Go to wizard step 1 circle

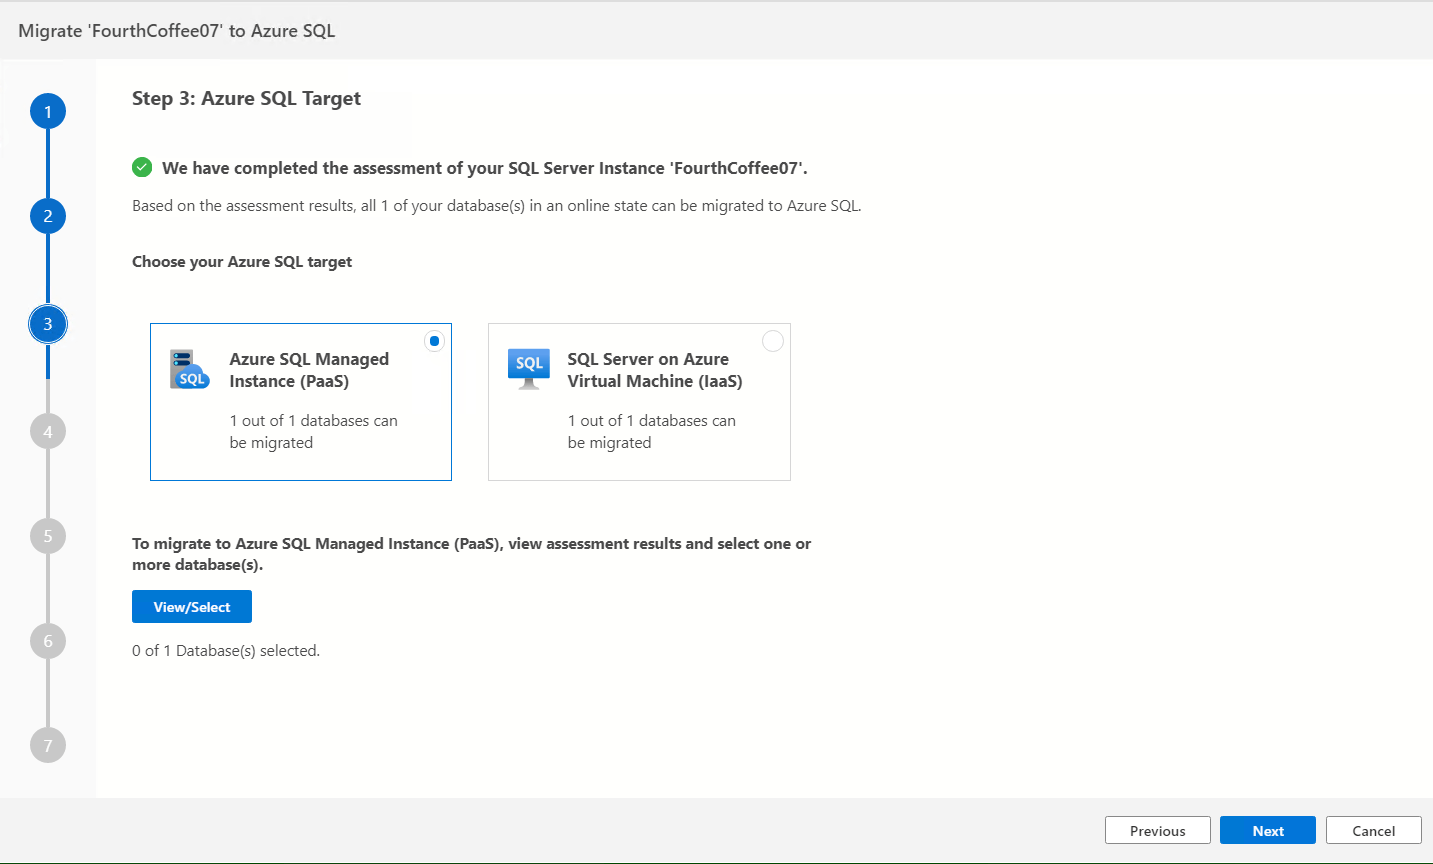point(48,112)
